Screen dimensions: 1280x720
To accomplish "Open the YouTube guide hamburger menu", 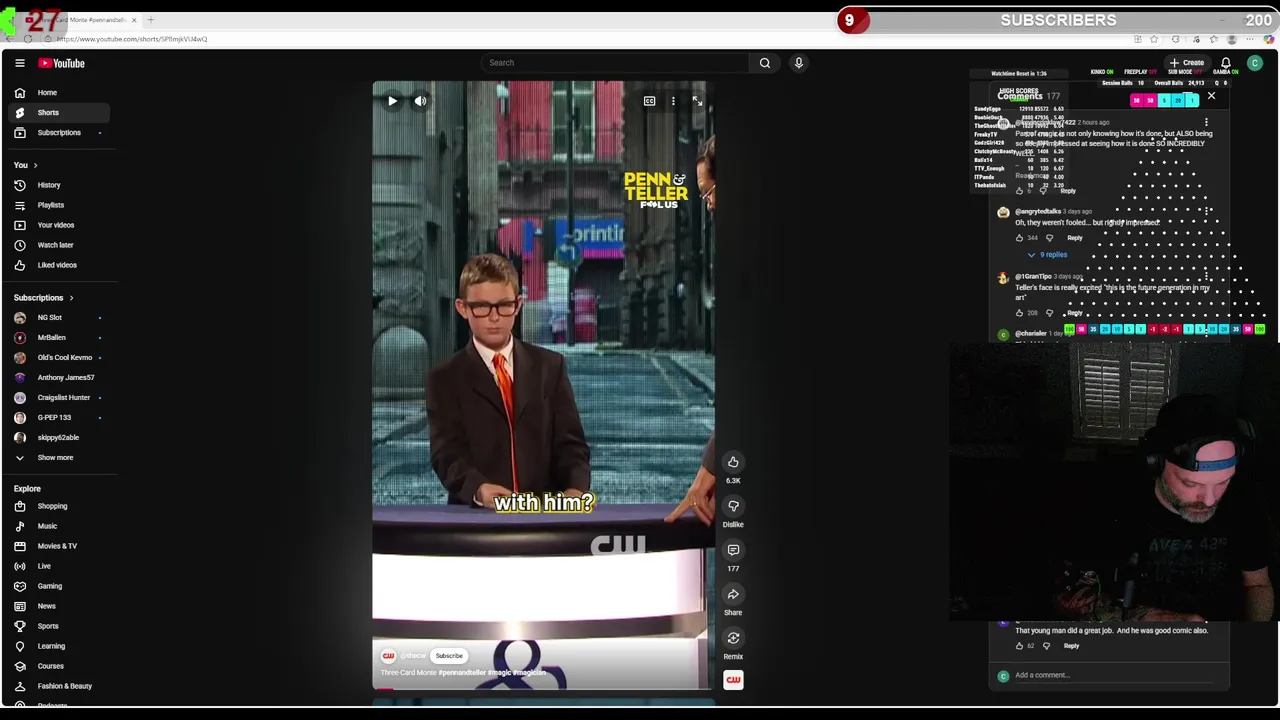I will coord(19,63).
